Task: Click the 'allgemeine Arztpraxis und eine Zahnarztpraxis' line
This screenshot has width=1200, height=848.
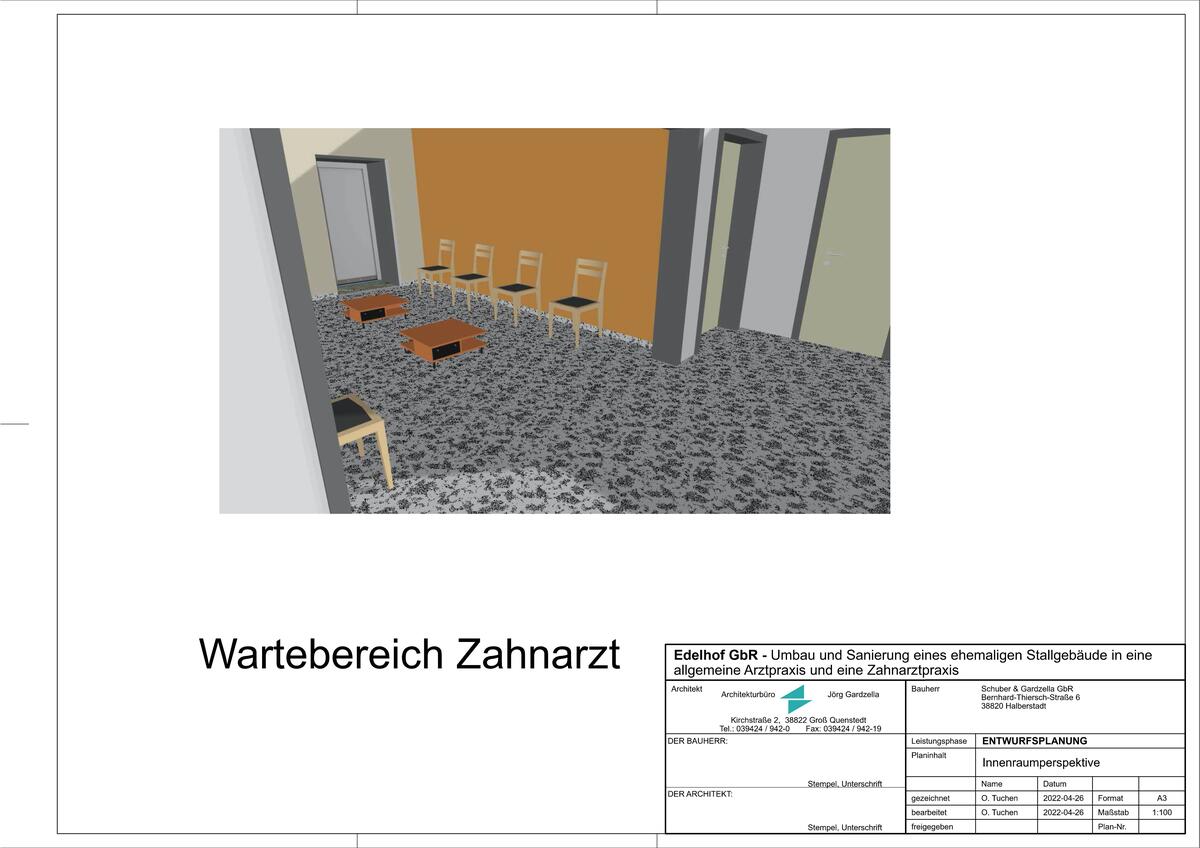Action: [816, 670]
